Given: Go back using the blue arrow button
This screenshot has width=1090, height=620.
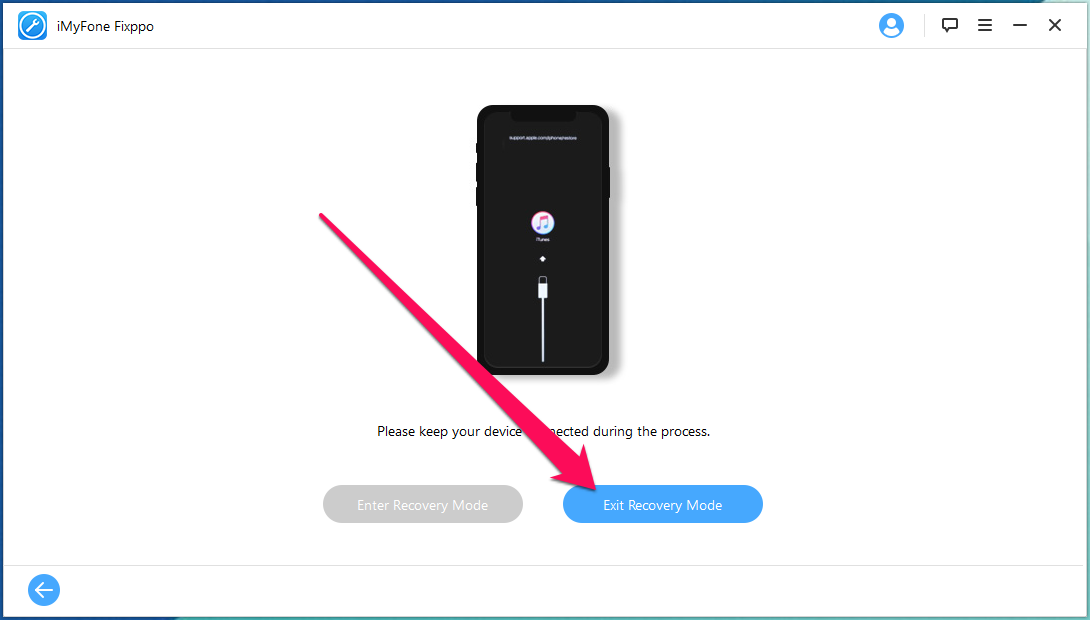Looking at the screenshot, I should [x=44, y=590].
